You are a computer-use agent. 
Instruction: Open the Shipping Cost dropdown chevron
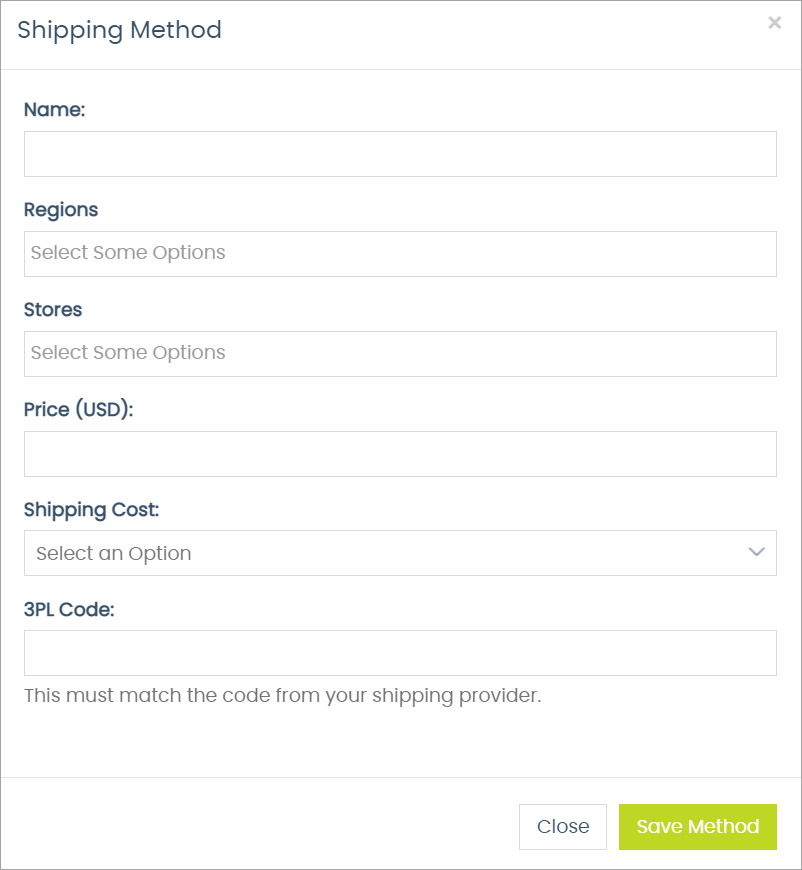(x=757, y=552)
